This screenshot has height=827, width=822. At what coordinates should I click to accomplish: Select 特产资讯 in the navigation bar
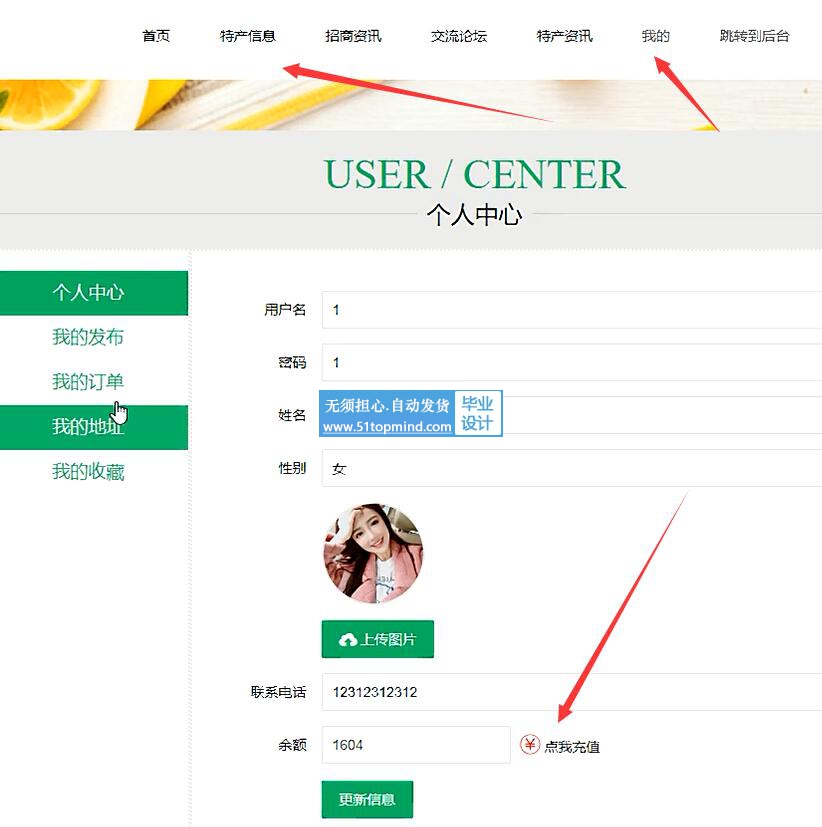pos(564,36)
